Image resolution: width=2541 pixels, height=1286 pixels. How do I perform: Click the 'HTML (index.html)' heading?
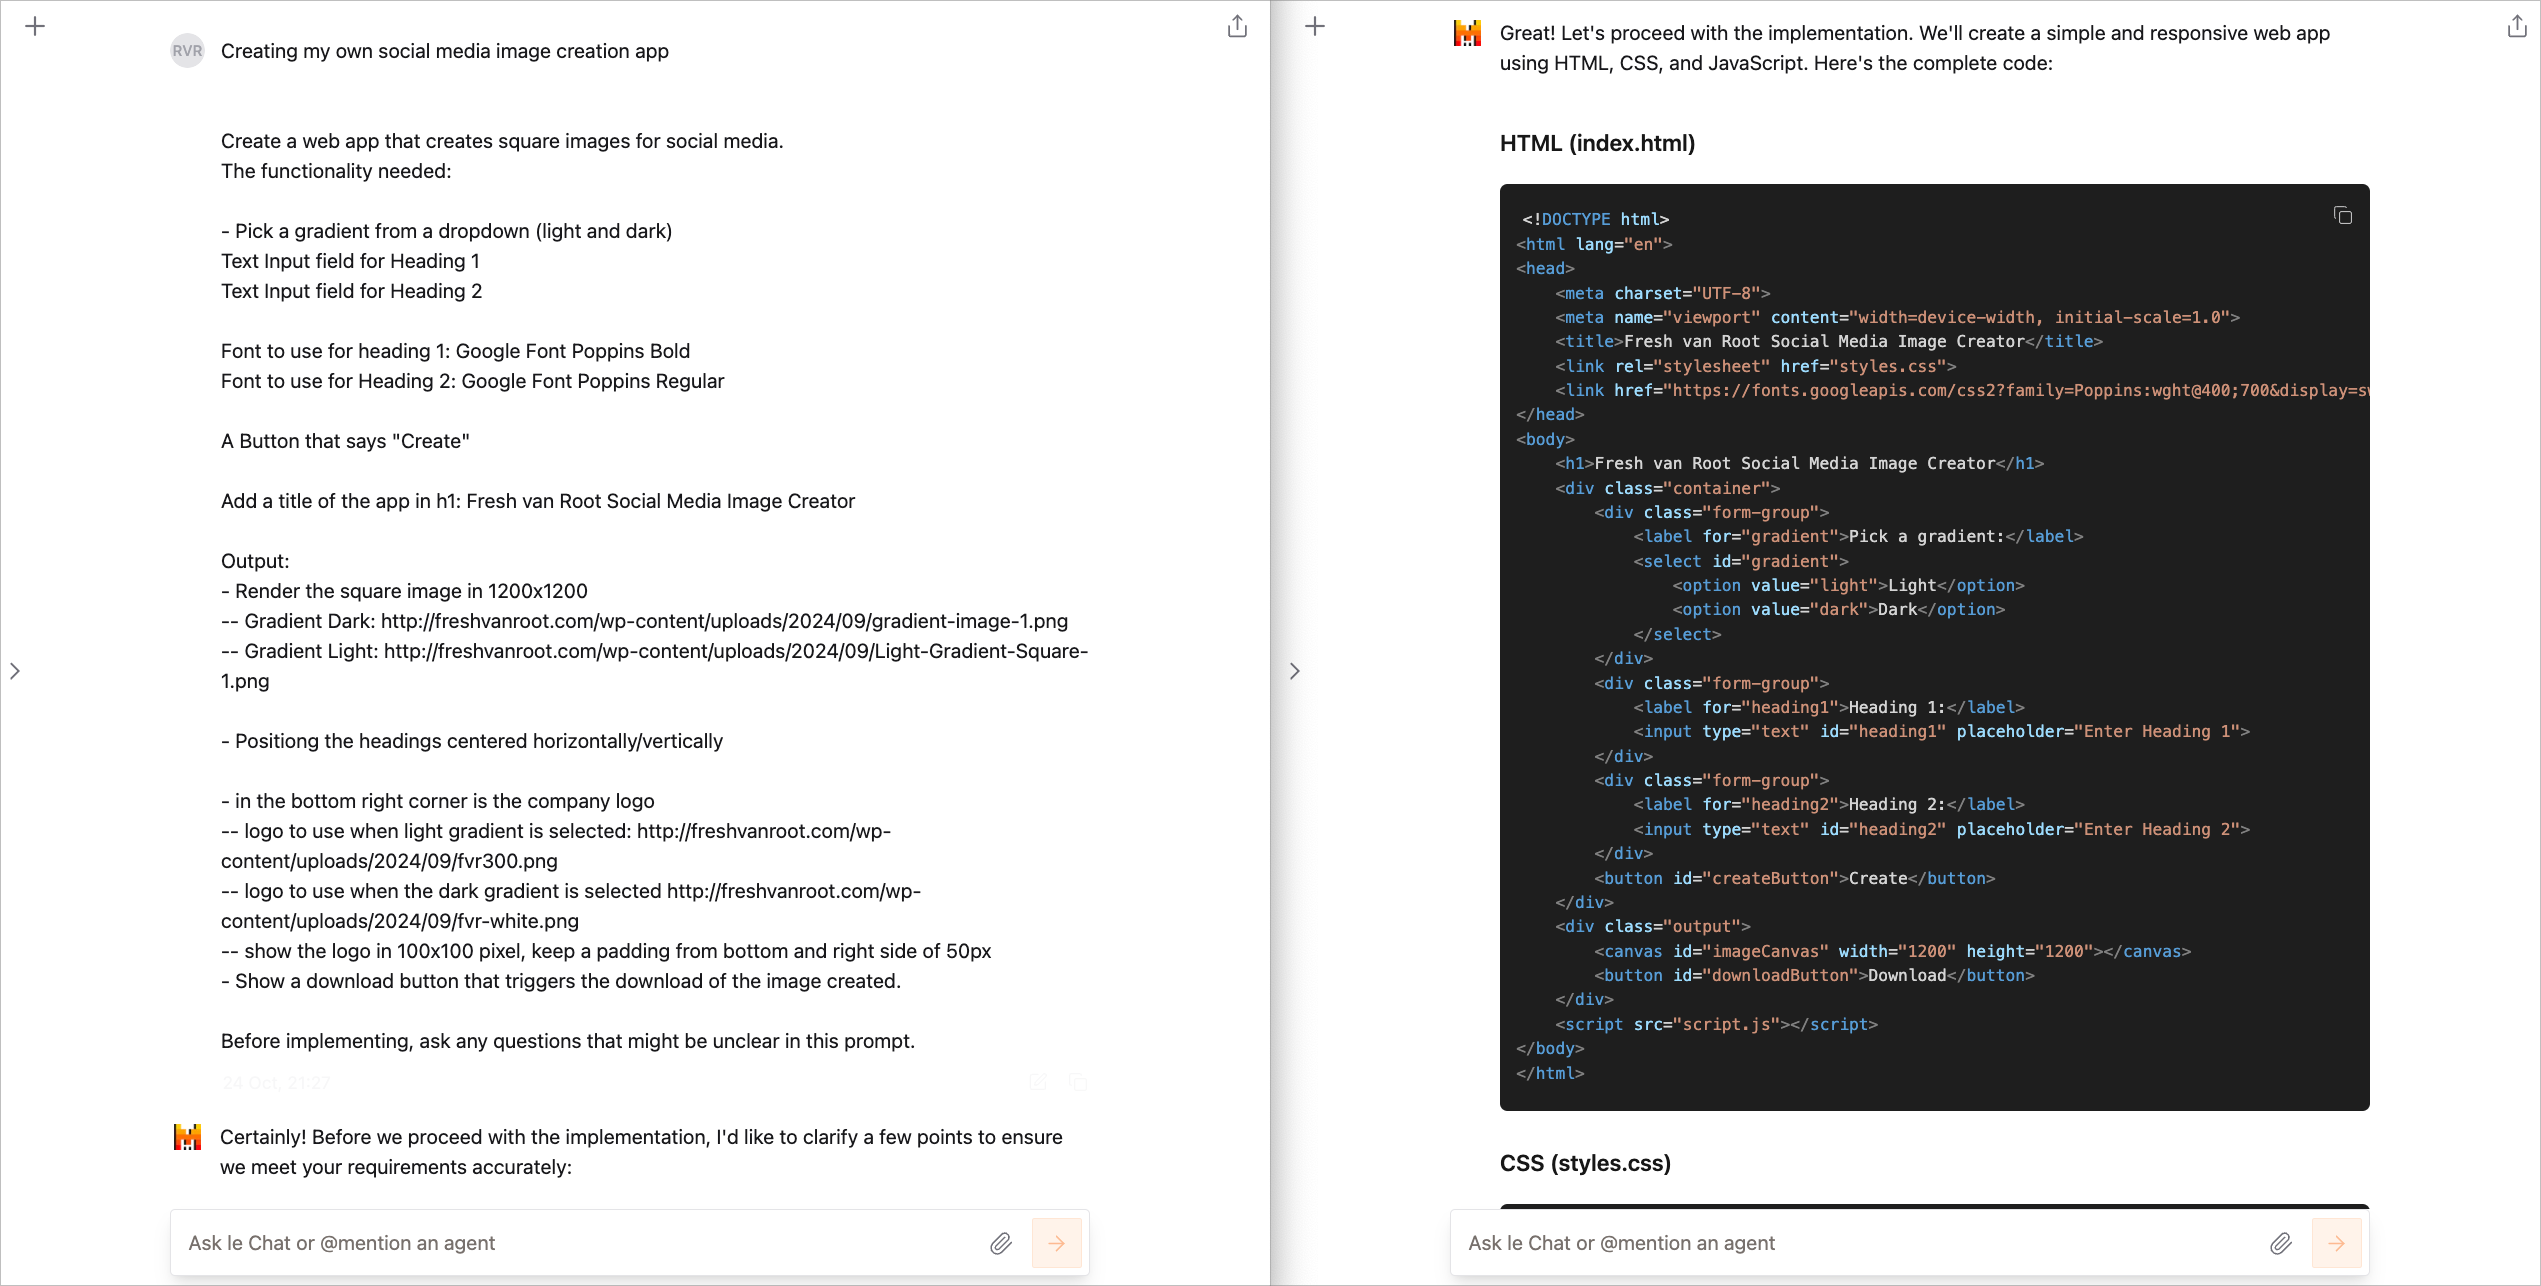tap(1597, 143)
